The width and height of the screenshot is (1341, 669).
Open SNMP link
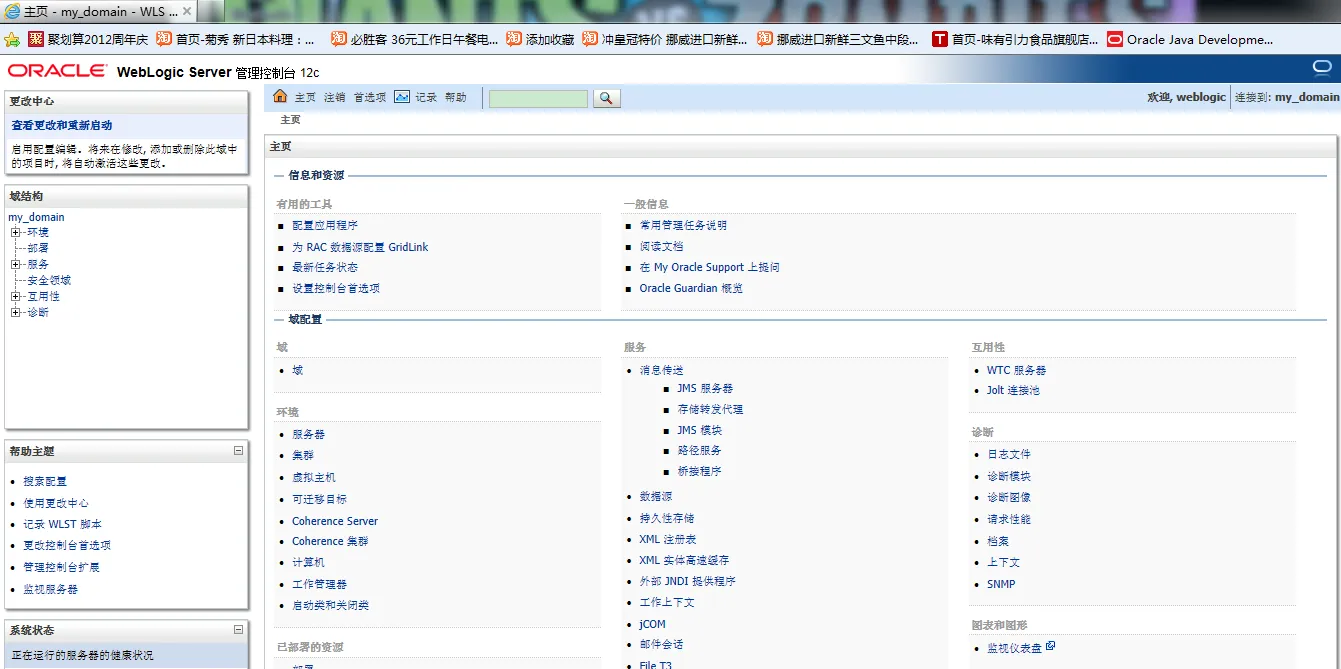point(1001,585)
